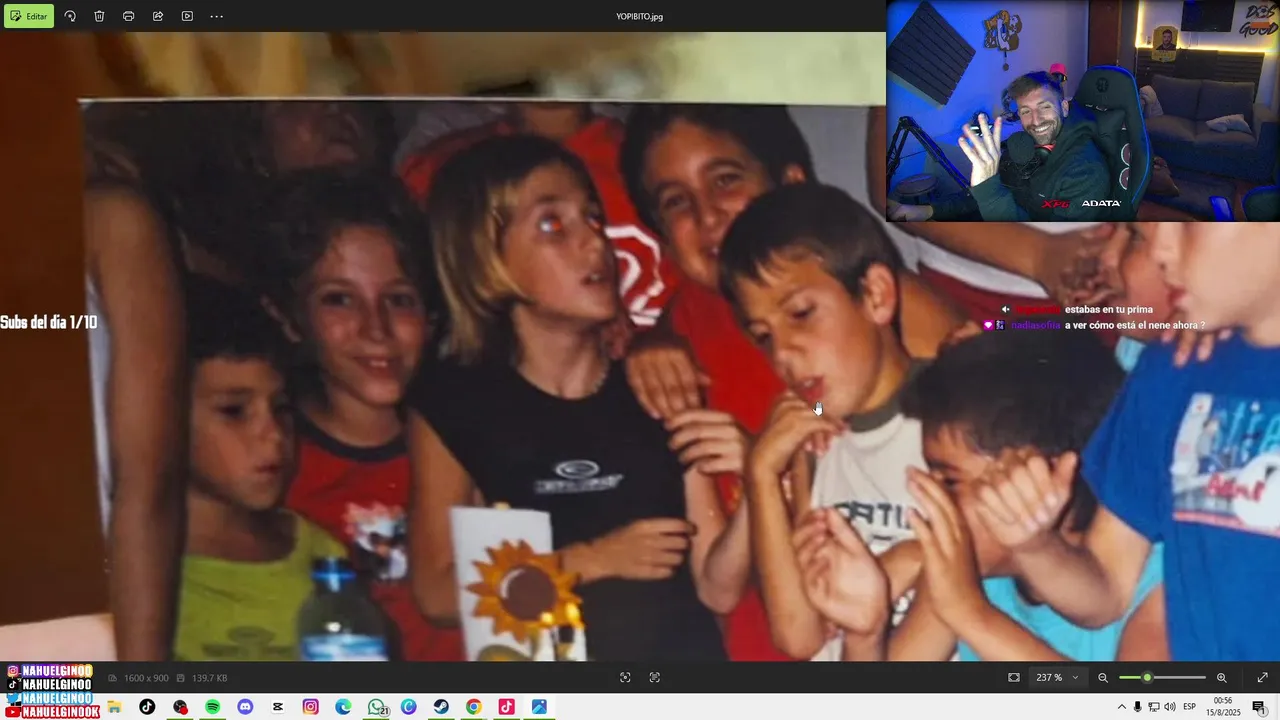The image size is (1280, 720).
Task: Open the volume tray icon
Action: [x=1170, y=707]
